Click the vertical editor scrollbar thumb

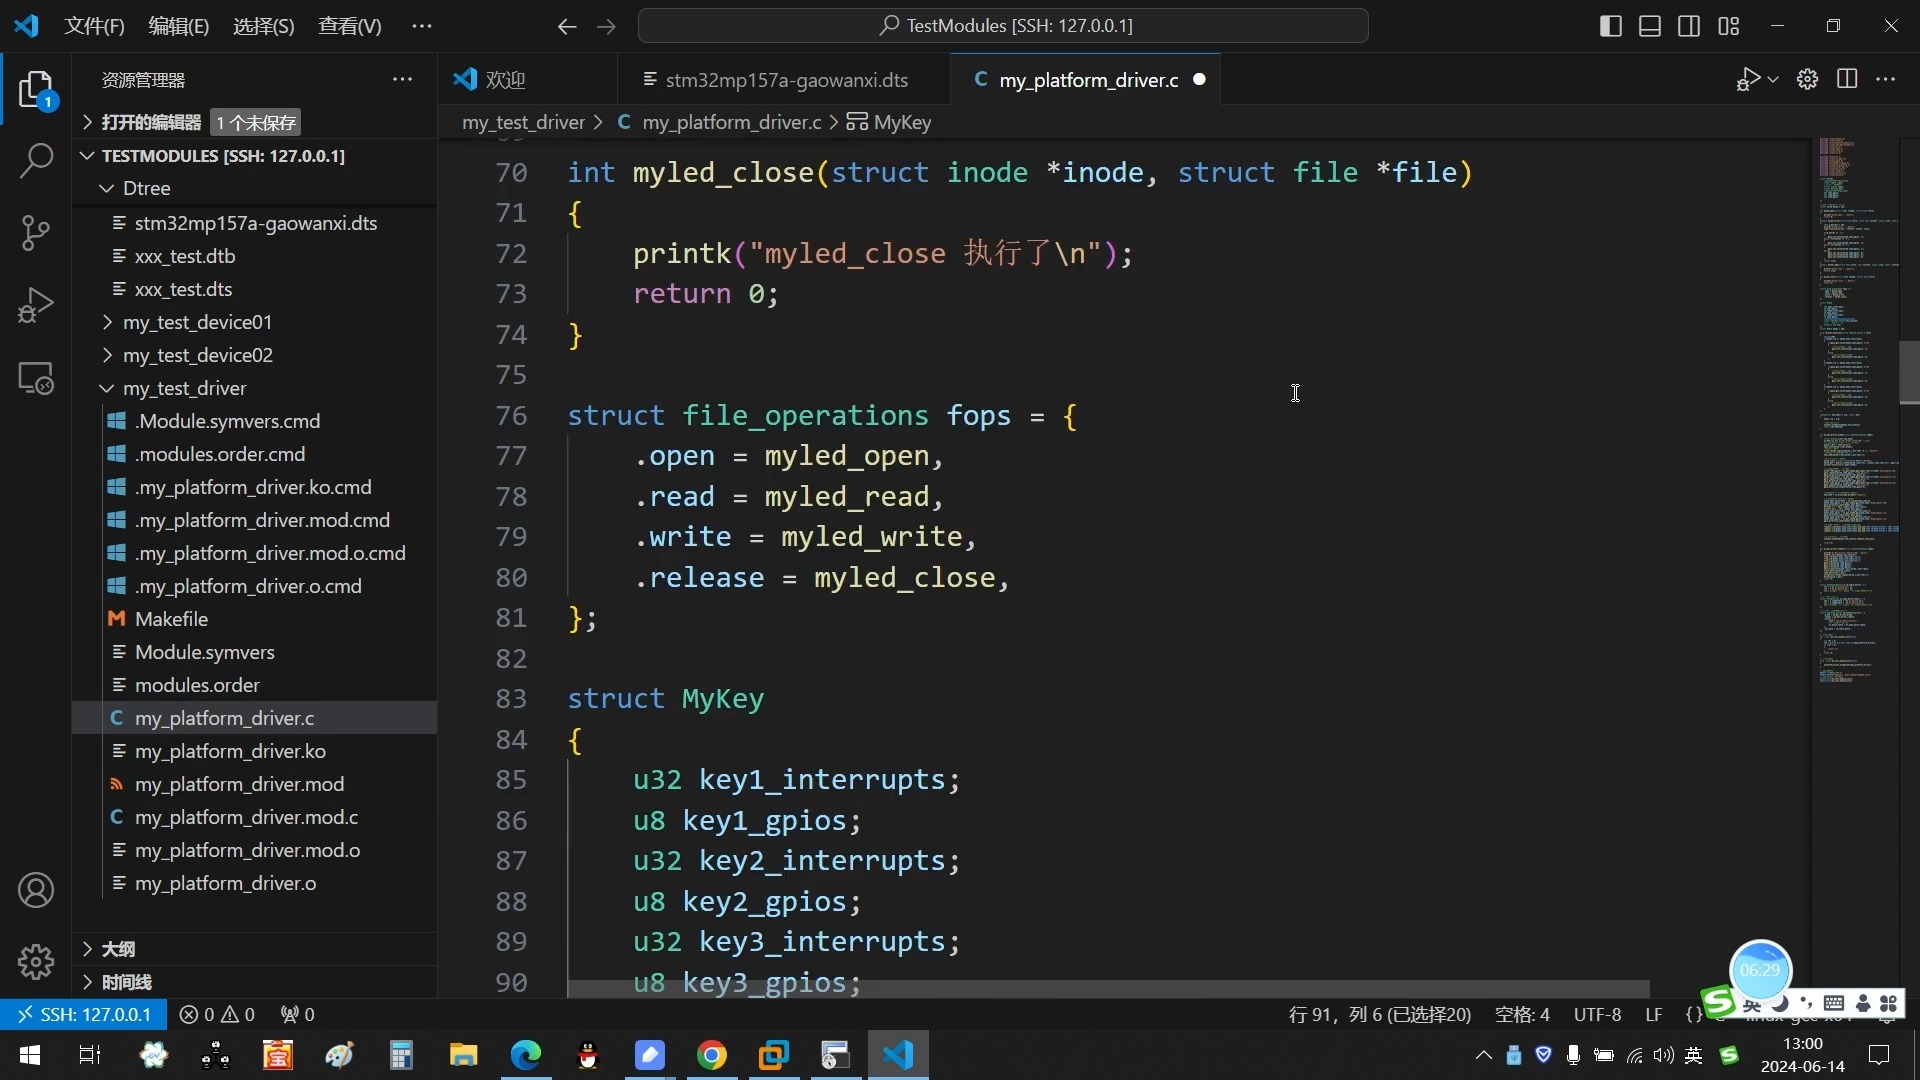pos(1908,372)
